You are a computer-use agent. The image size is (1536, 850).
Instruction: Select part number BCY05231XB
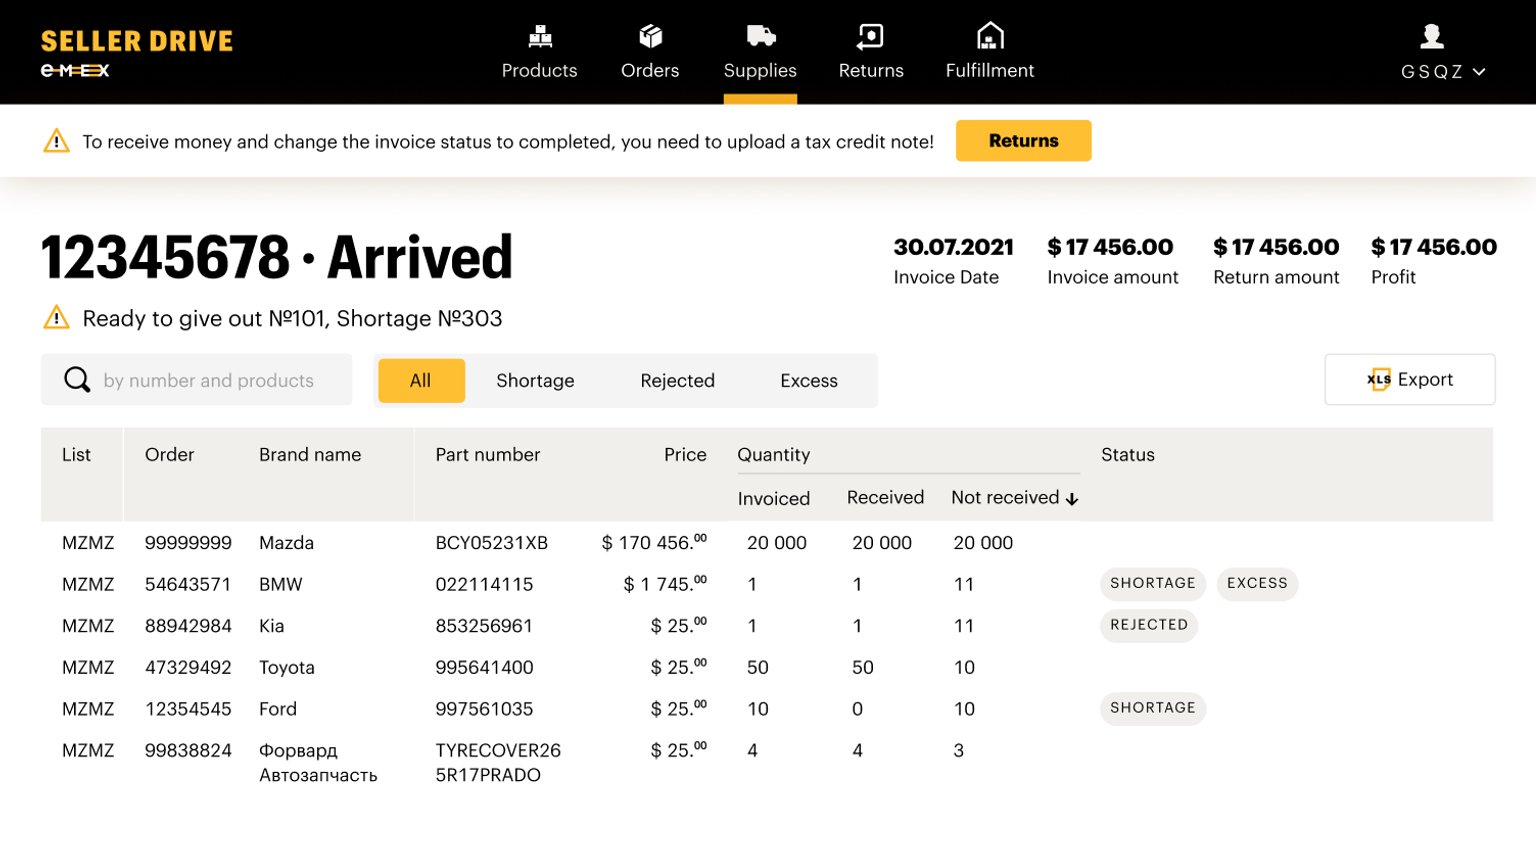[492, 543]
